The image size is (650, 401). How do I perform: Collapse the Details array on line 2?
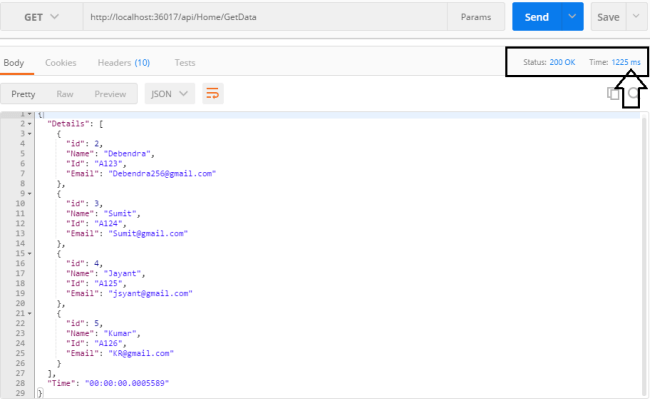pyautogui.click(x=29, y=124)
